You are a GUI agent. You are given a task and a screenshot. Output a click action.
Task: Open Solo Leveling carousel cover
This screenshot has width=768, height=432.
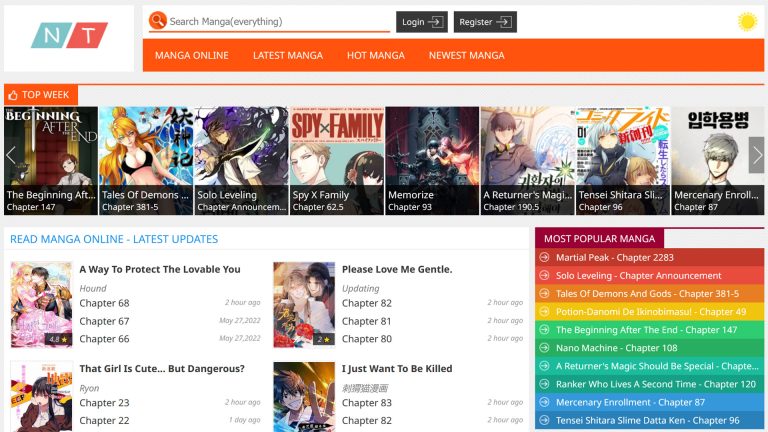pos(241,161)
